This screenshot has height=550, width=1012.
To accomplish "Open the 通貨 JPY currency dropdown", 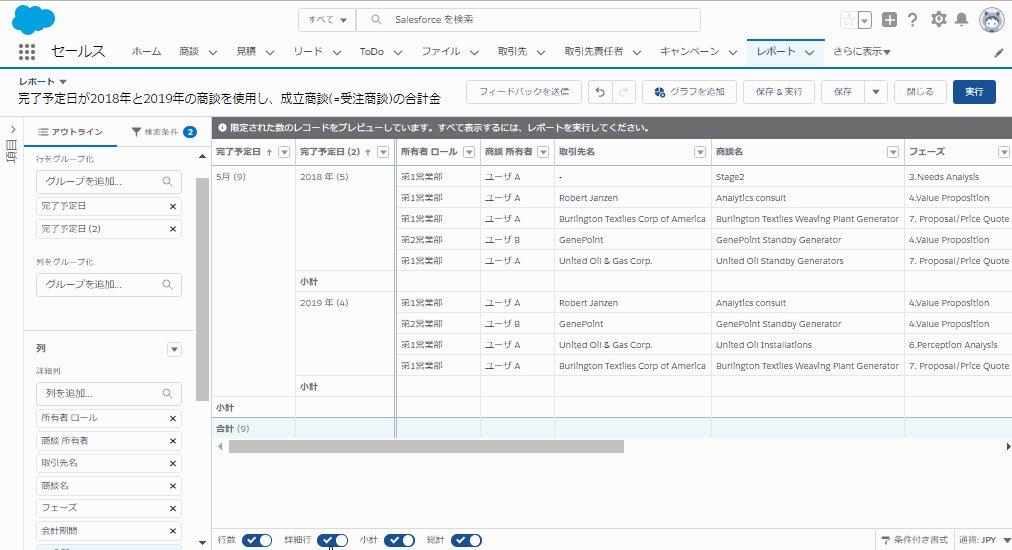I will (x=984, y=540).
